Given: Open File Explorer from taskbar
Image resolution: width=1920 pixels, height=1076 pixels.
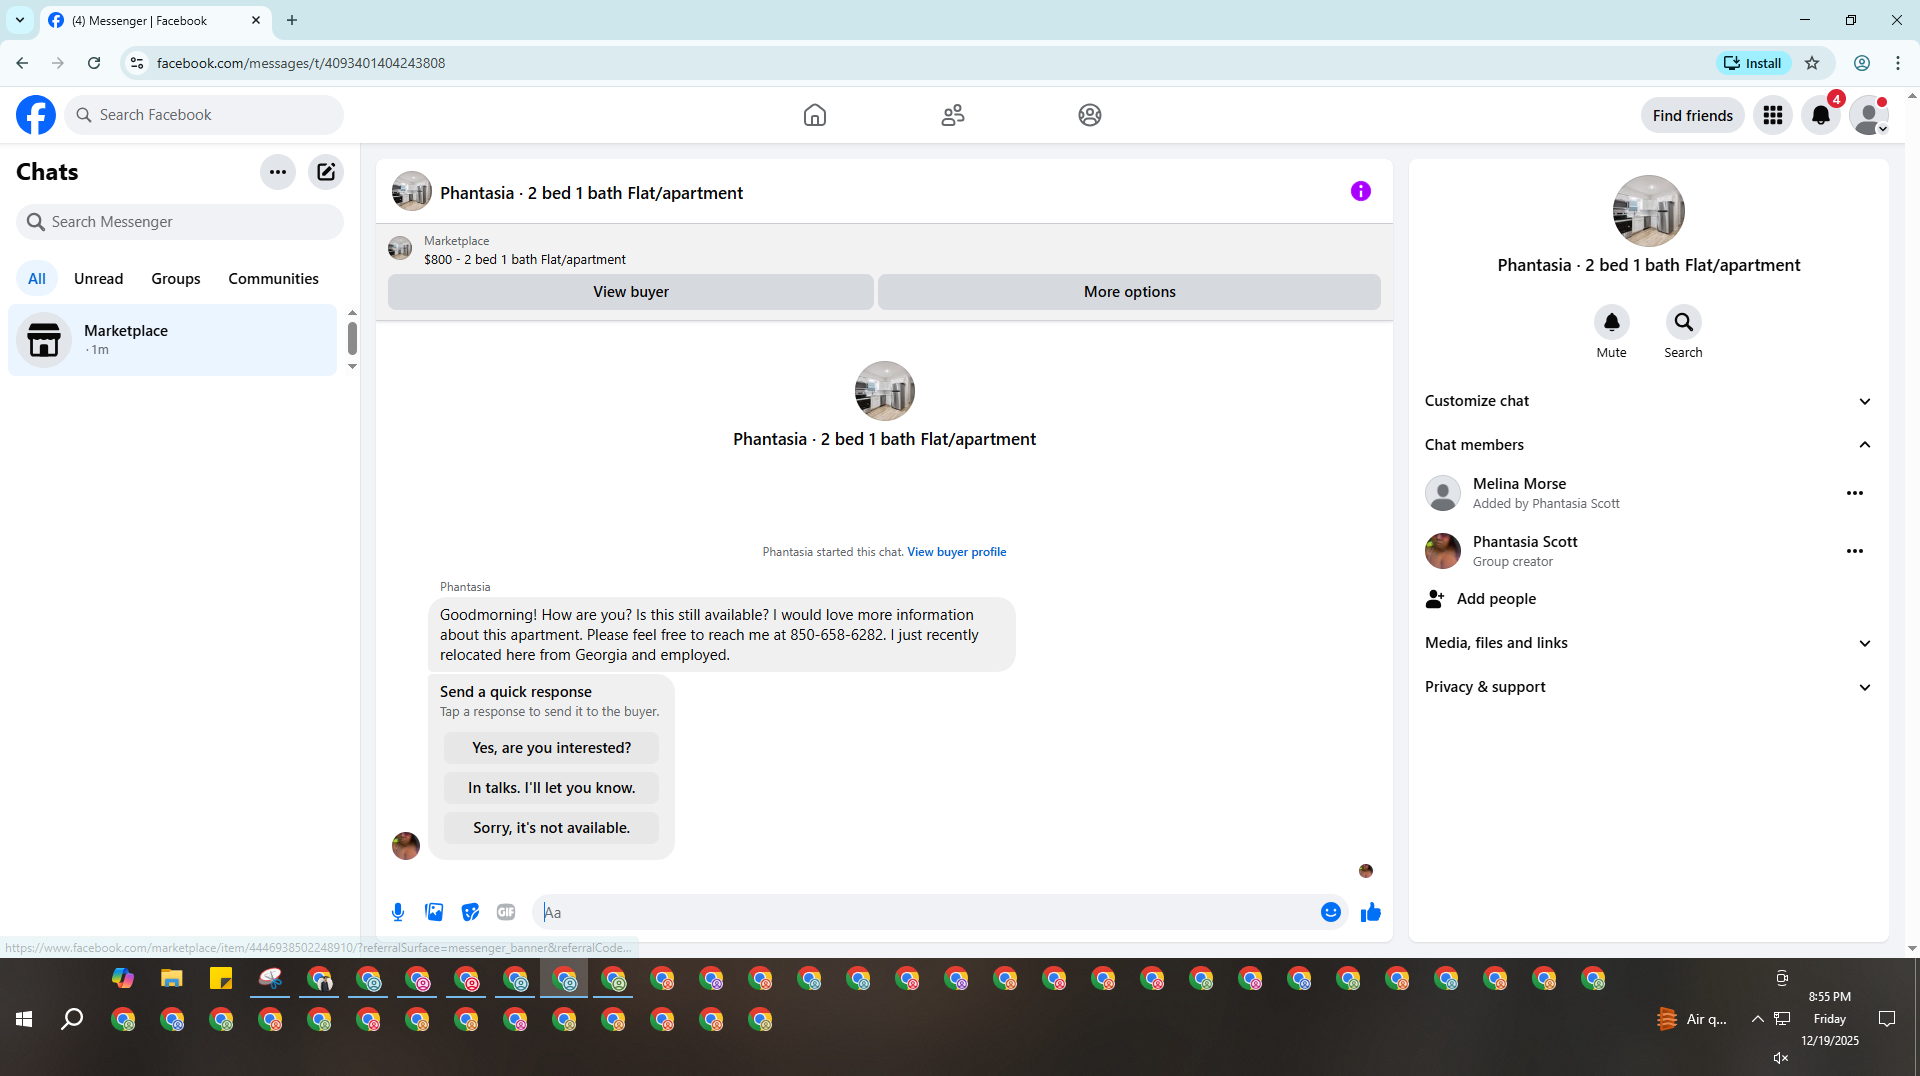Looking at the screenshot, I should coord(172,978).
